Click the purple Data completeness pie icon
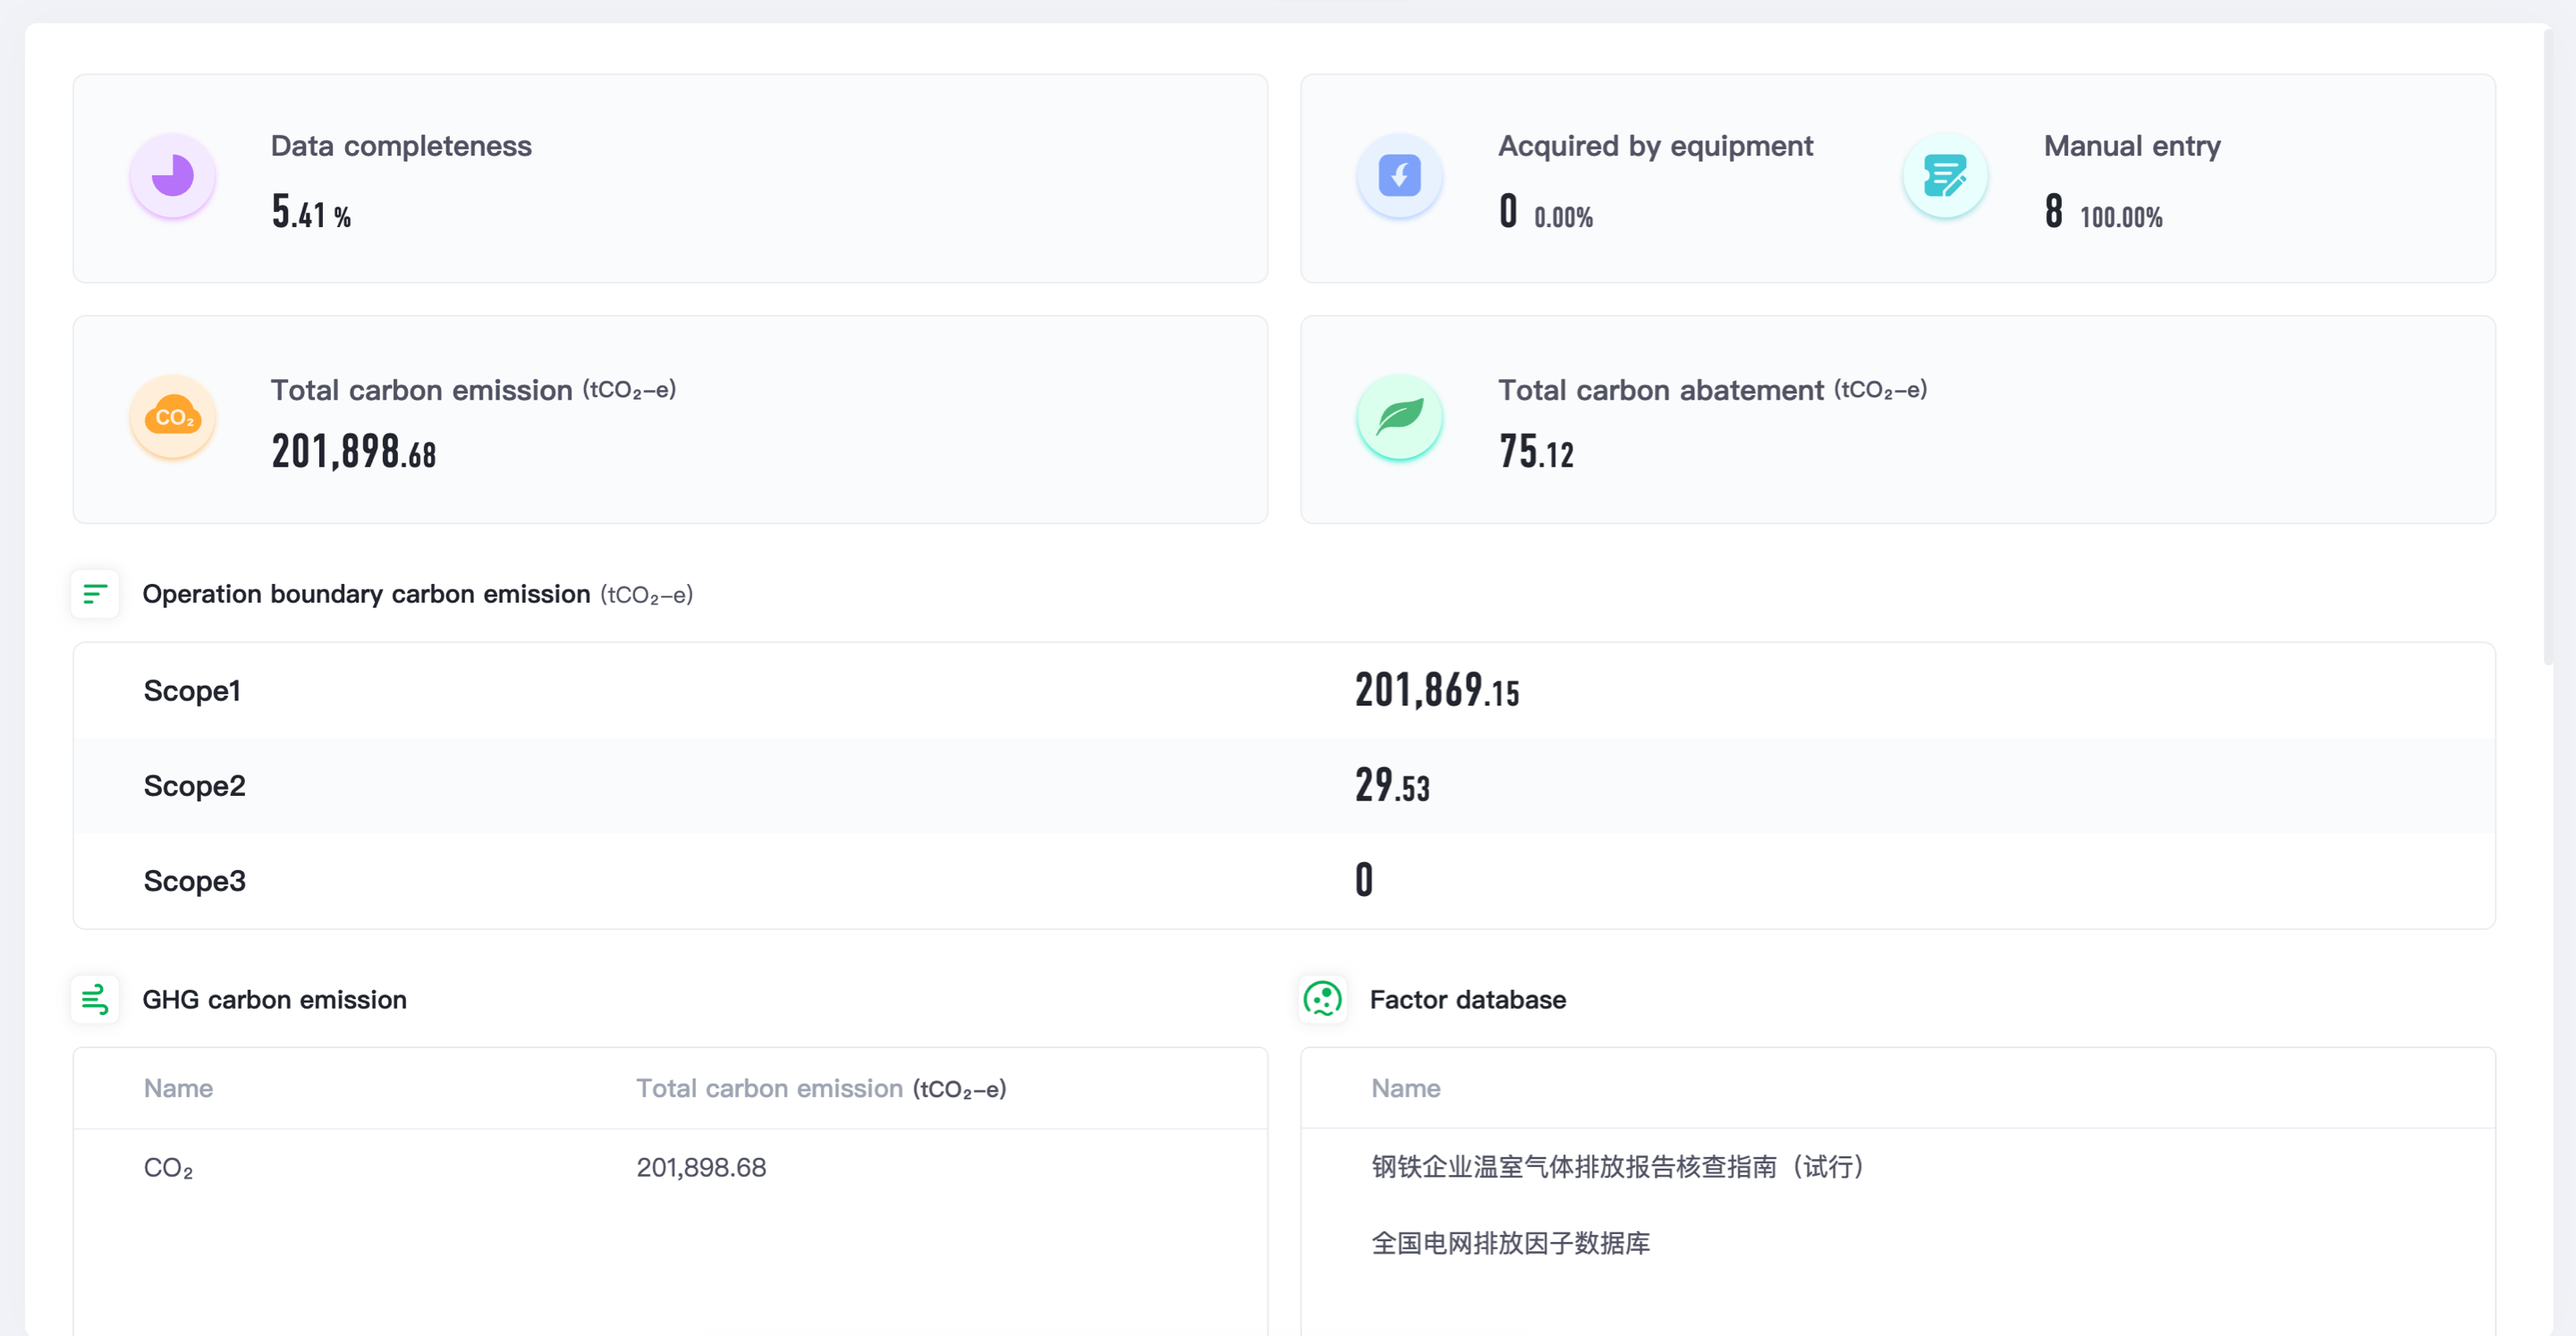 [173, 176]
